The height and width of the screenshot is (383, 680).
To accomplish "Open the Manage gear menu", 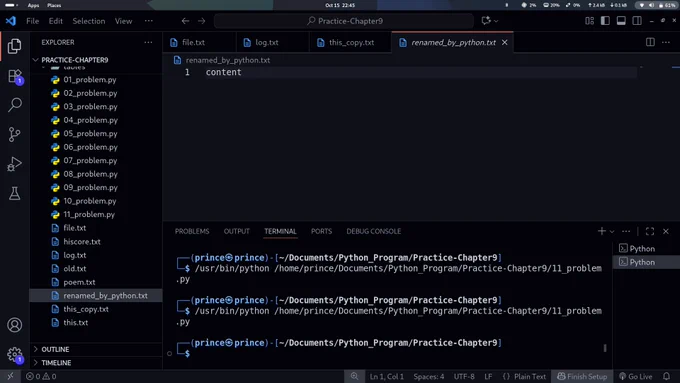I will 14,354.
